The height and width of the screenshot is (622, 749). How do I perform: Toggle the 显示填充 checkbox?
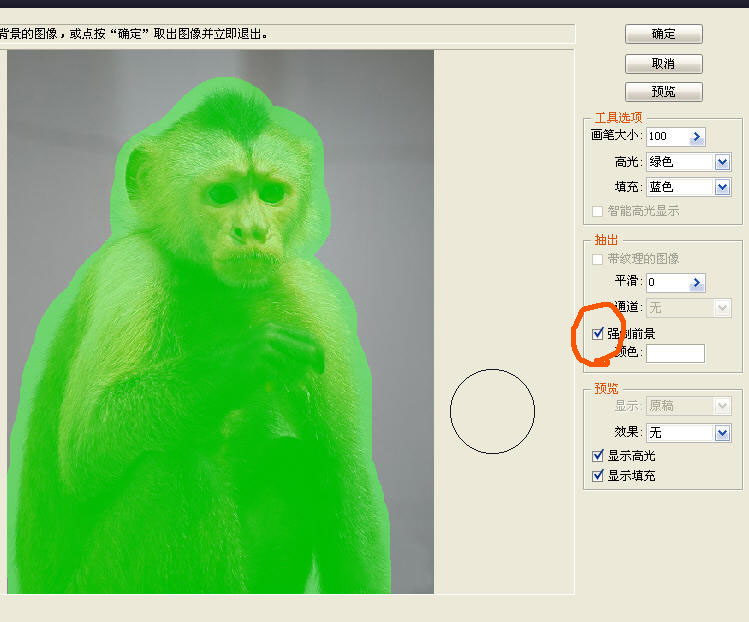coord(598,476)
